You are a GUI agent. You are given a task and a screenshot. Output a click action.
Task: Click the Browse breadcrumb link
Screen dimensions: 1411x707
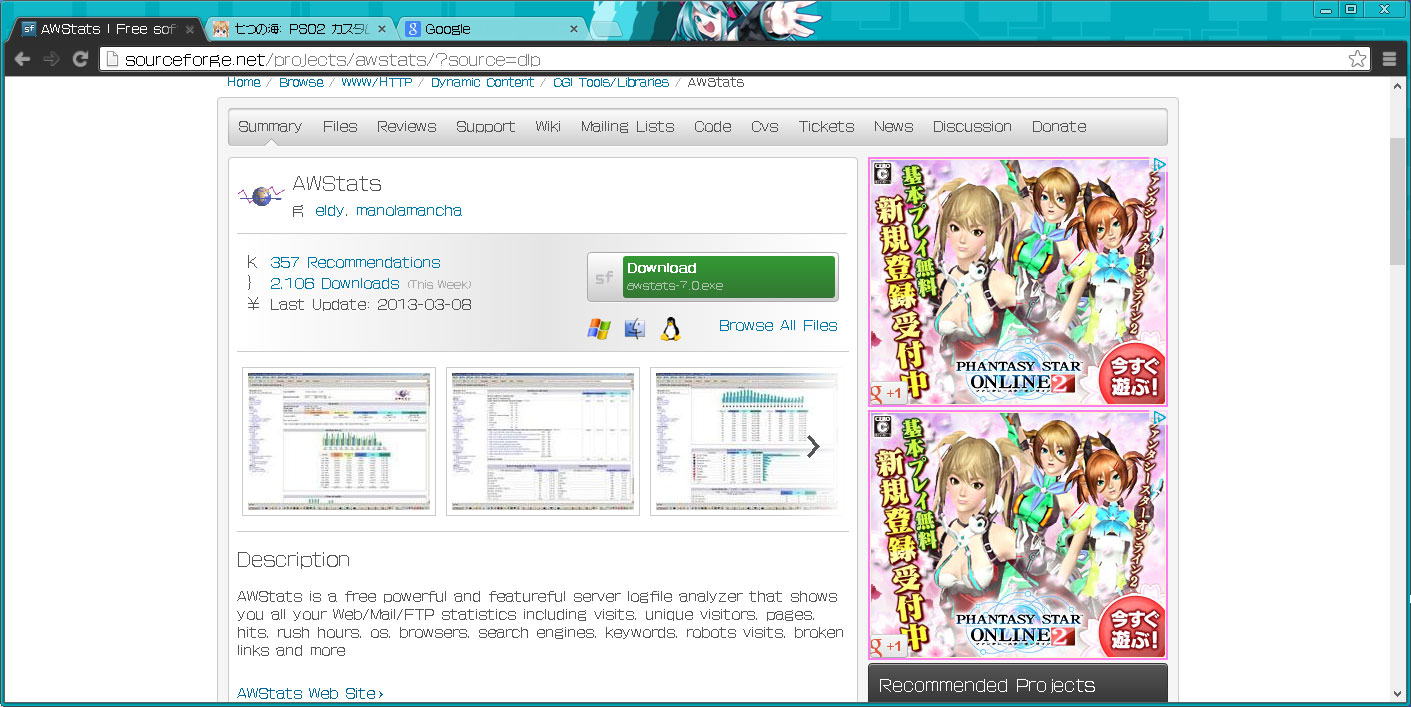301,82
